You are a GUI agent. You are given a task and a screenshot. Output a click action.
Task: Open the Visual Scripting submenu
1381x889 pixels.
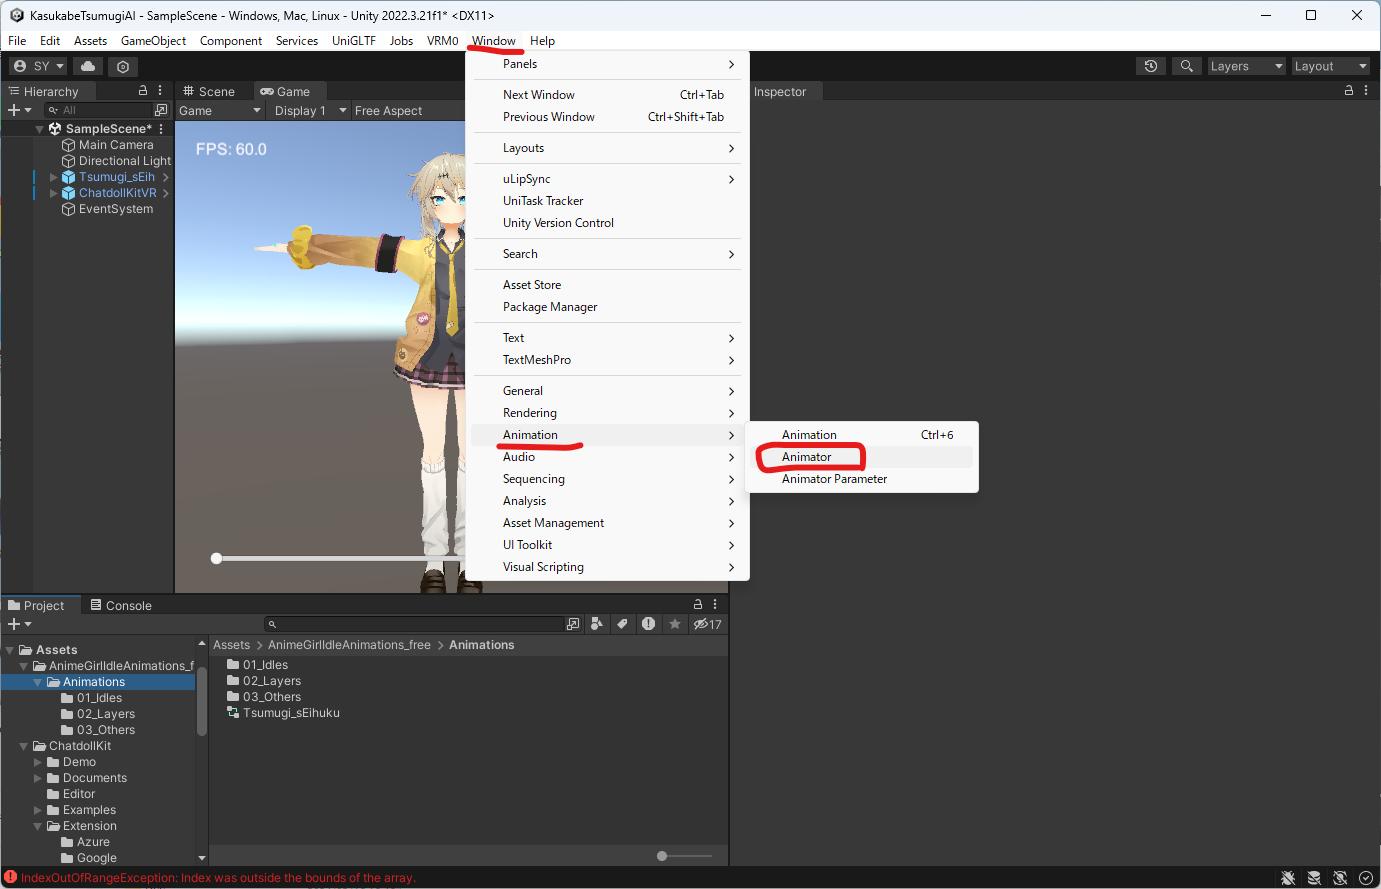[x=608, y=567]
